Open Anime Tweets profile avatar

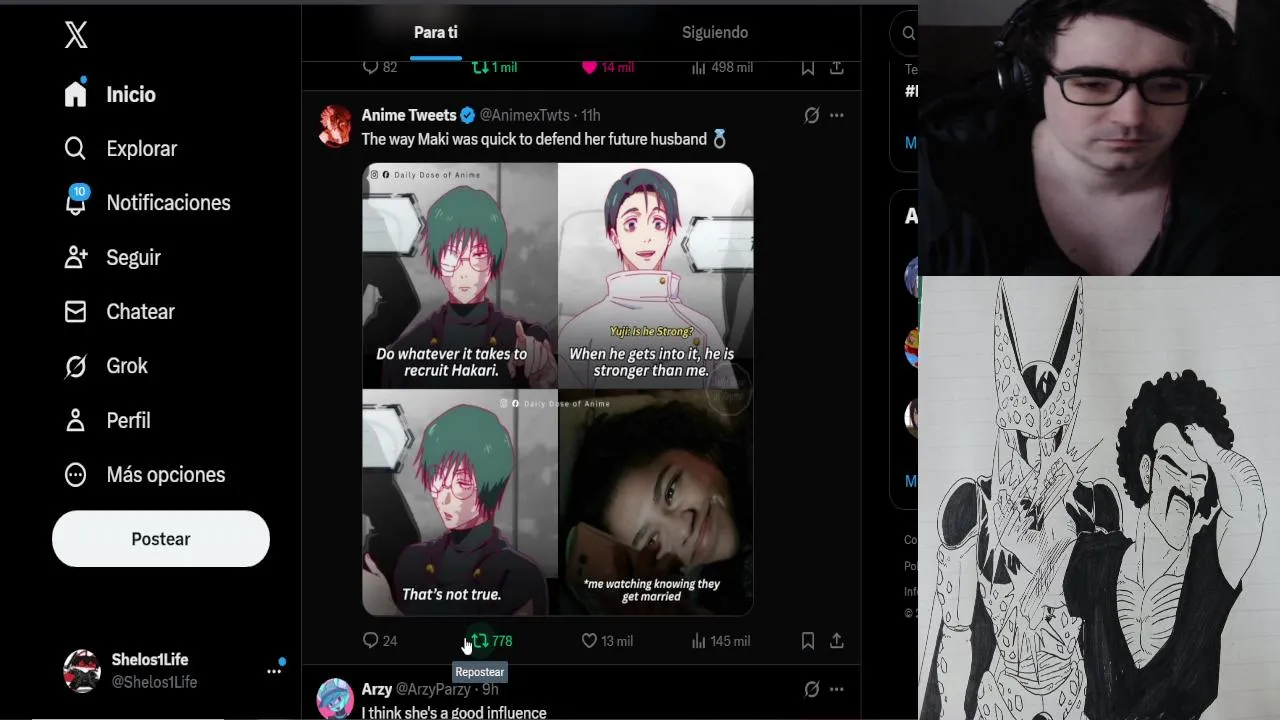(x=336, y=127)
